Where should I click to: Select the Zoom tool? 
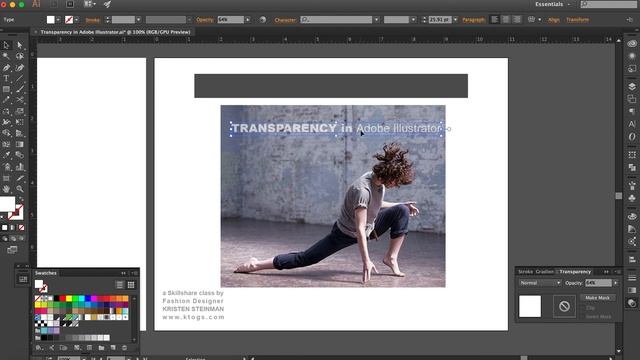[x=19, y=189]
